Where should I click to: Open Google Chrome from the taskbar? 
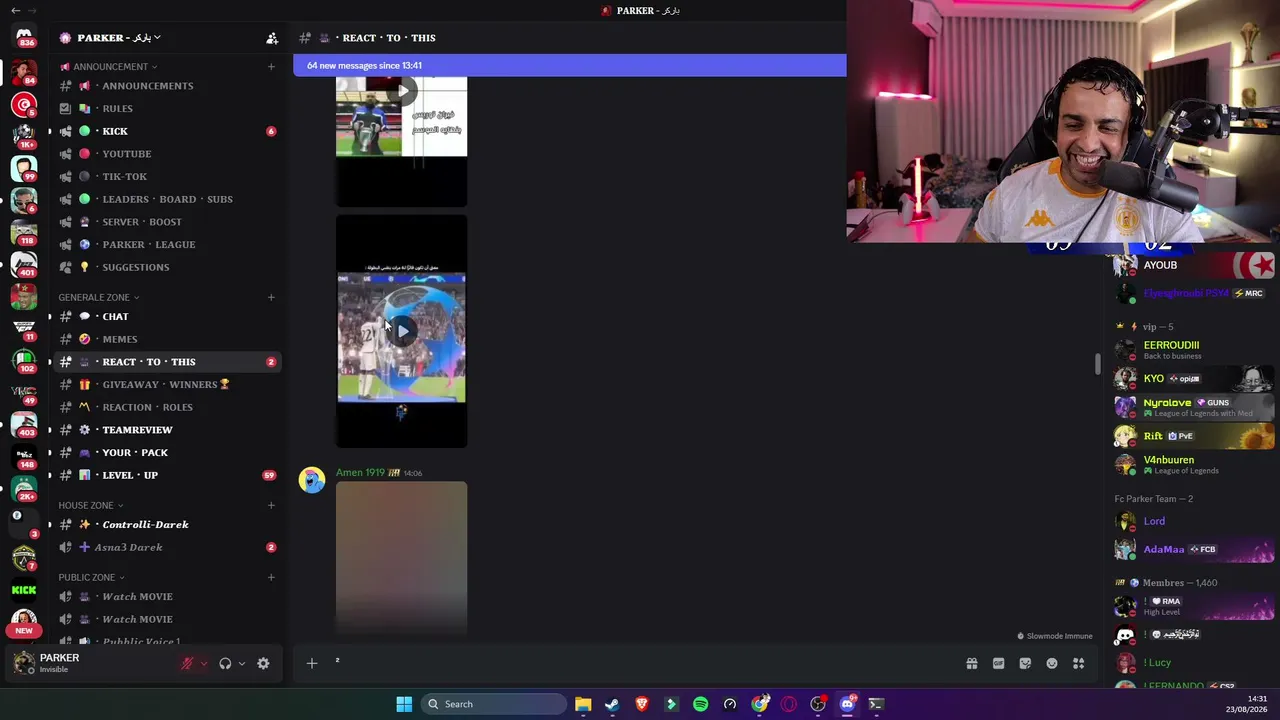click(x=760, y=704)
